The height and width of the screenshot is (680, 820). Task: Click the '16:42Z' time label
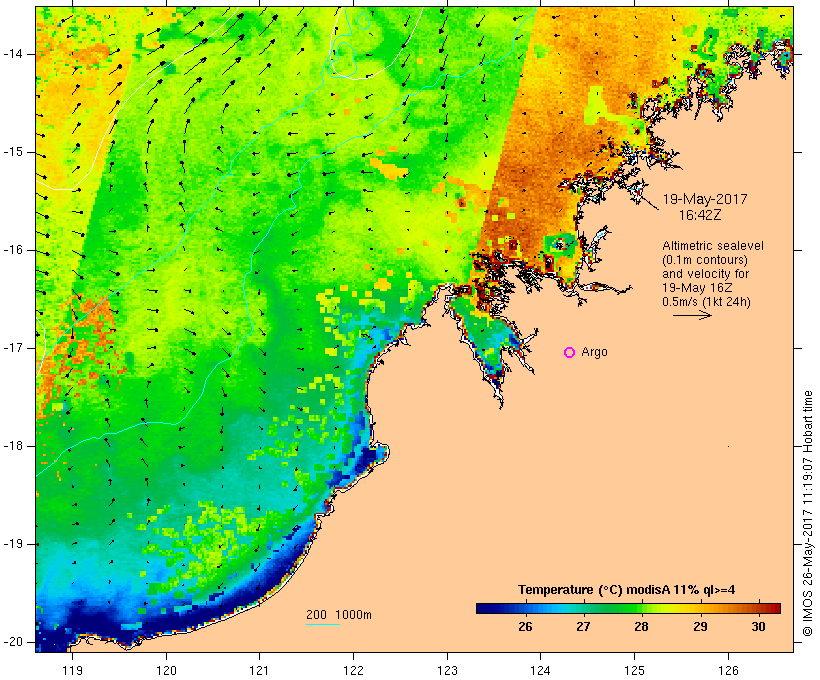tap(700, 215)
